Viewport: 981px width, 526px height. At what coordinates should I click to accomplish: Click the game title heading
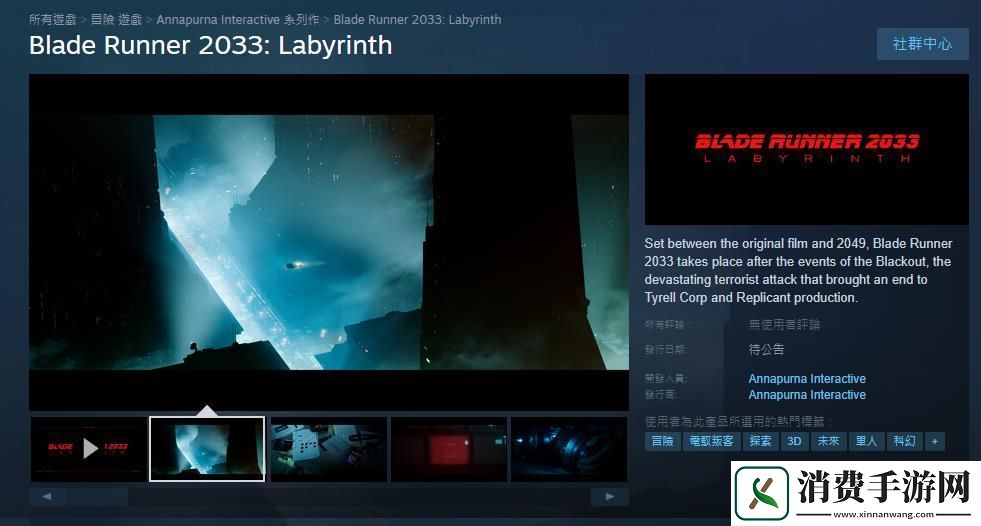[x=210, y=46]
